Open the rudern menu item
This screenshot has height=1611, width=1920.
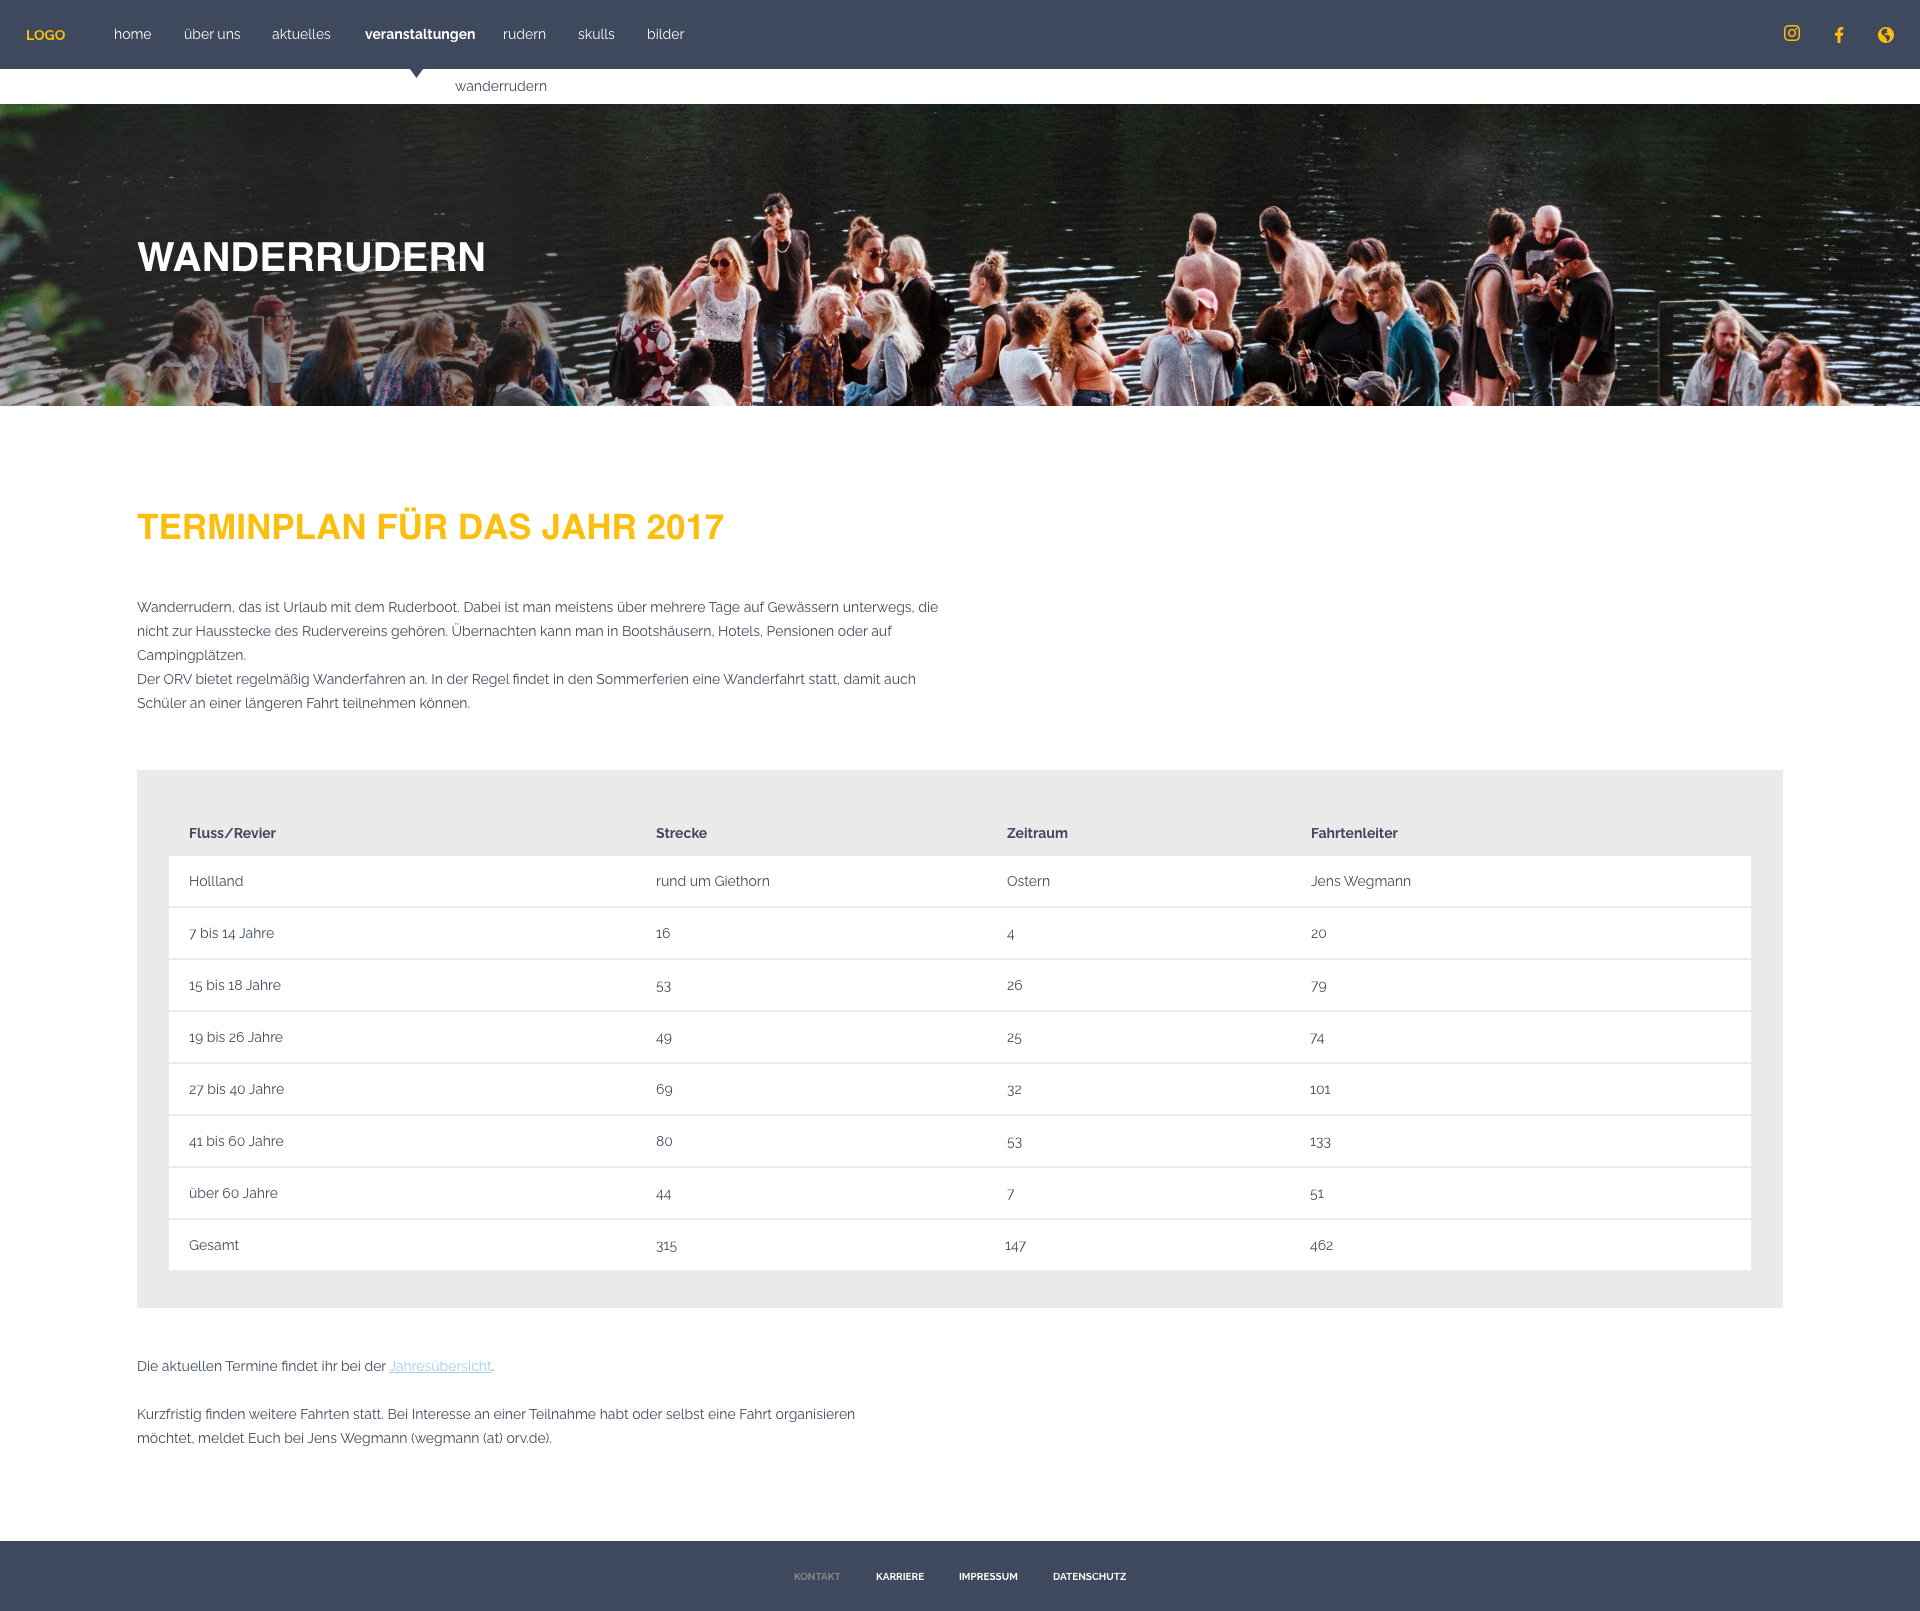coord(524,34)
